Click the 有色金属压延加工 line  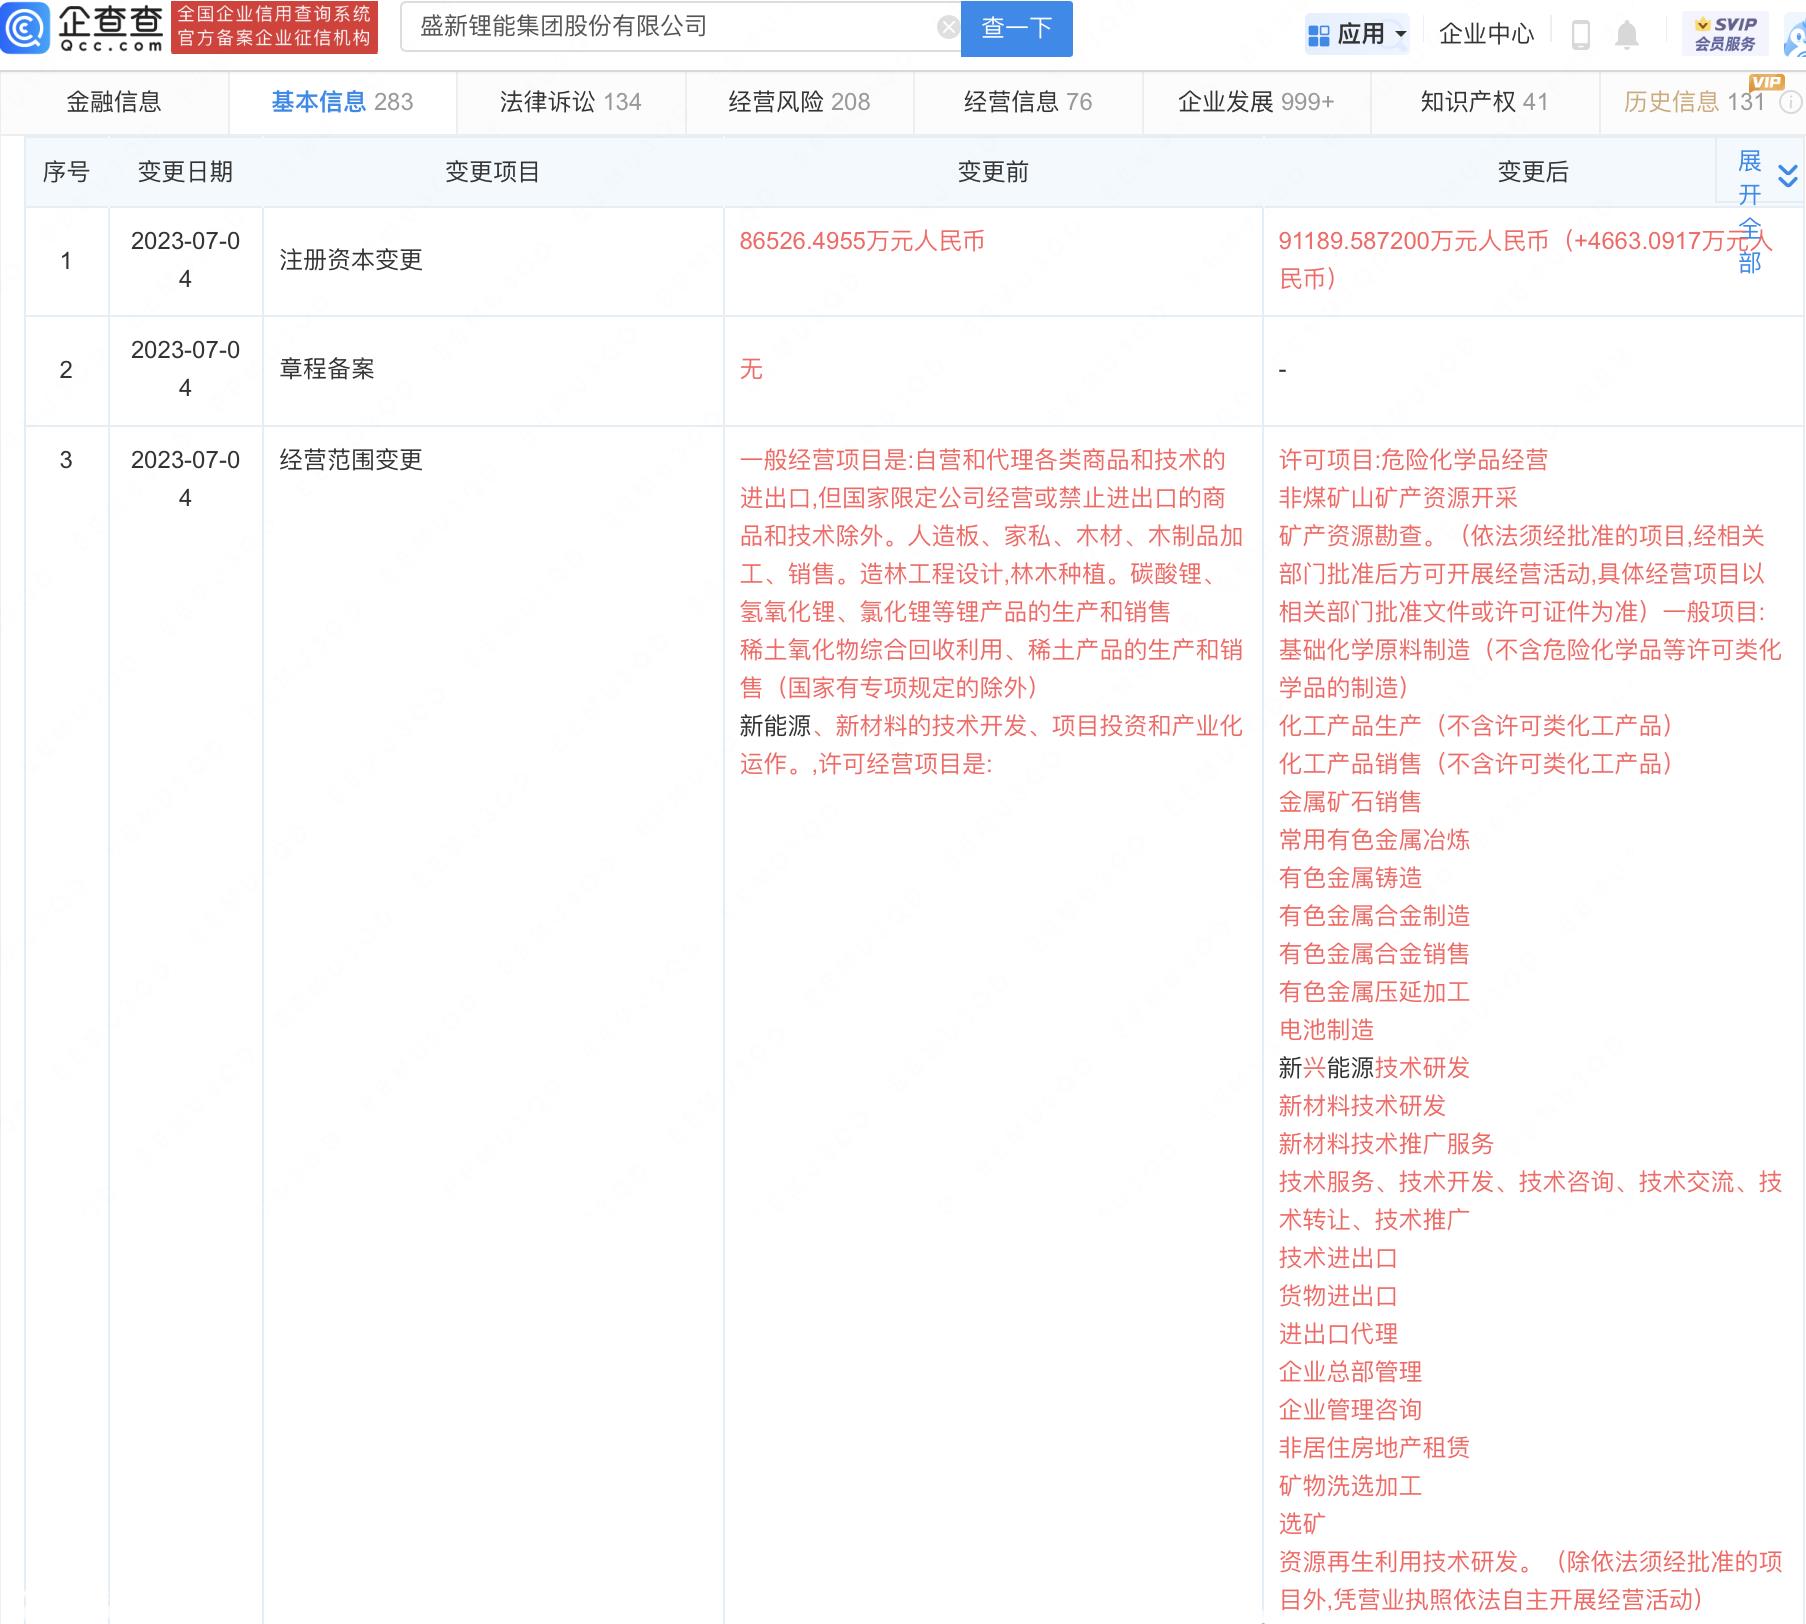(1374, 992)
